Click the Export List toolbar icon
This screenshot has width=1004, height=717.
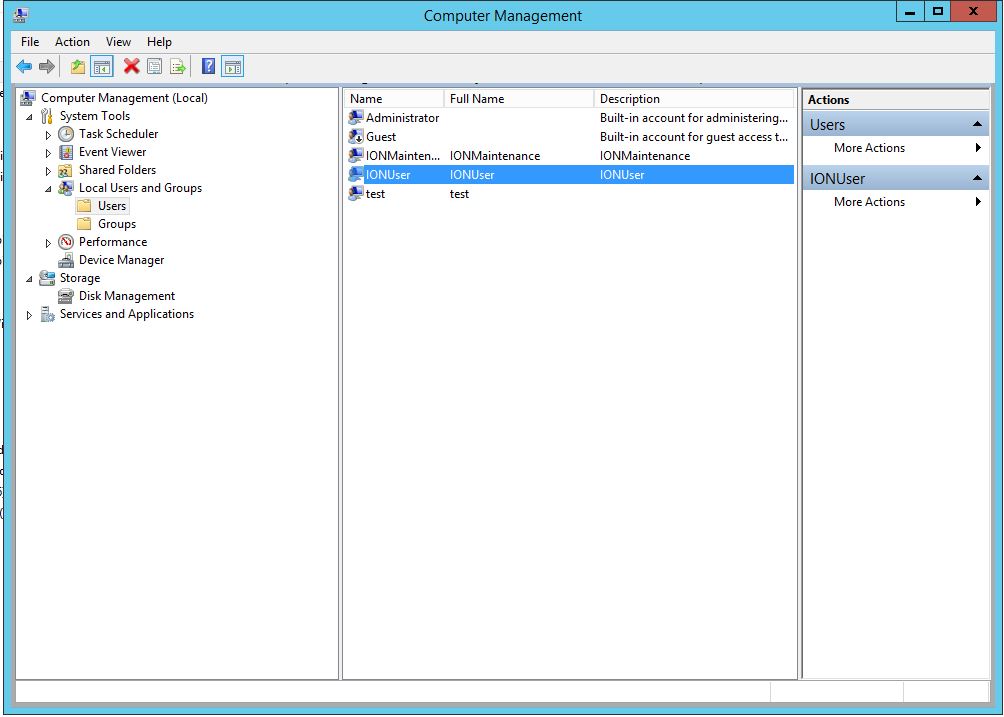point(177,66)
